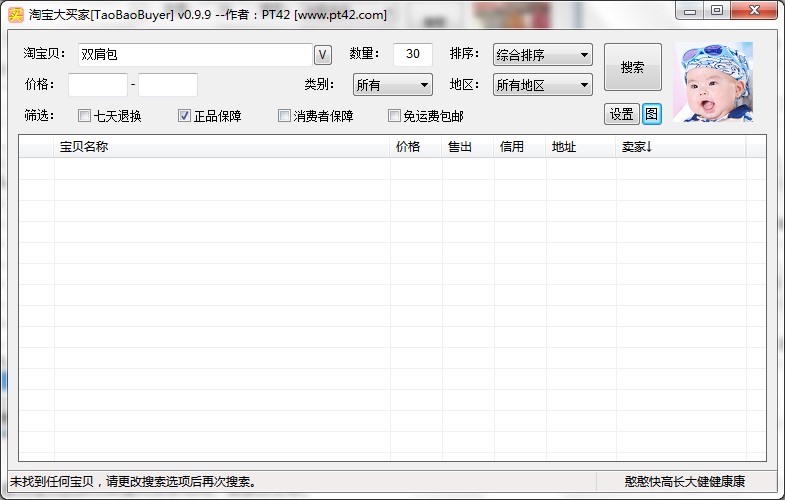Click the TaoBaoBuyer app icon in title bar

pos(16,15)
